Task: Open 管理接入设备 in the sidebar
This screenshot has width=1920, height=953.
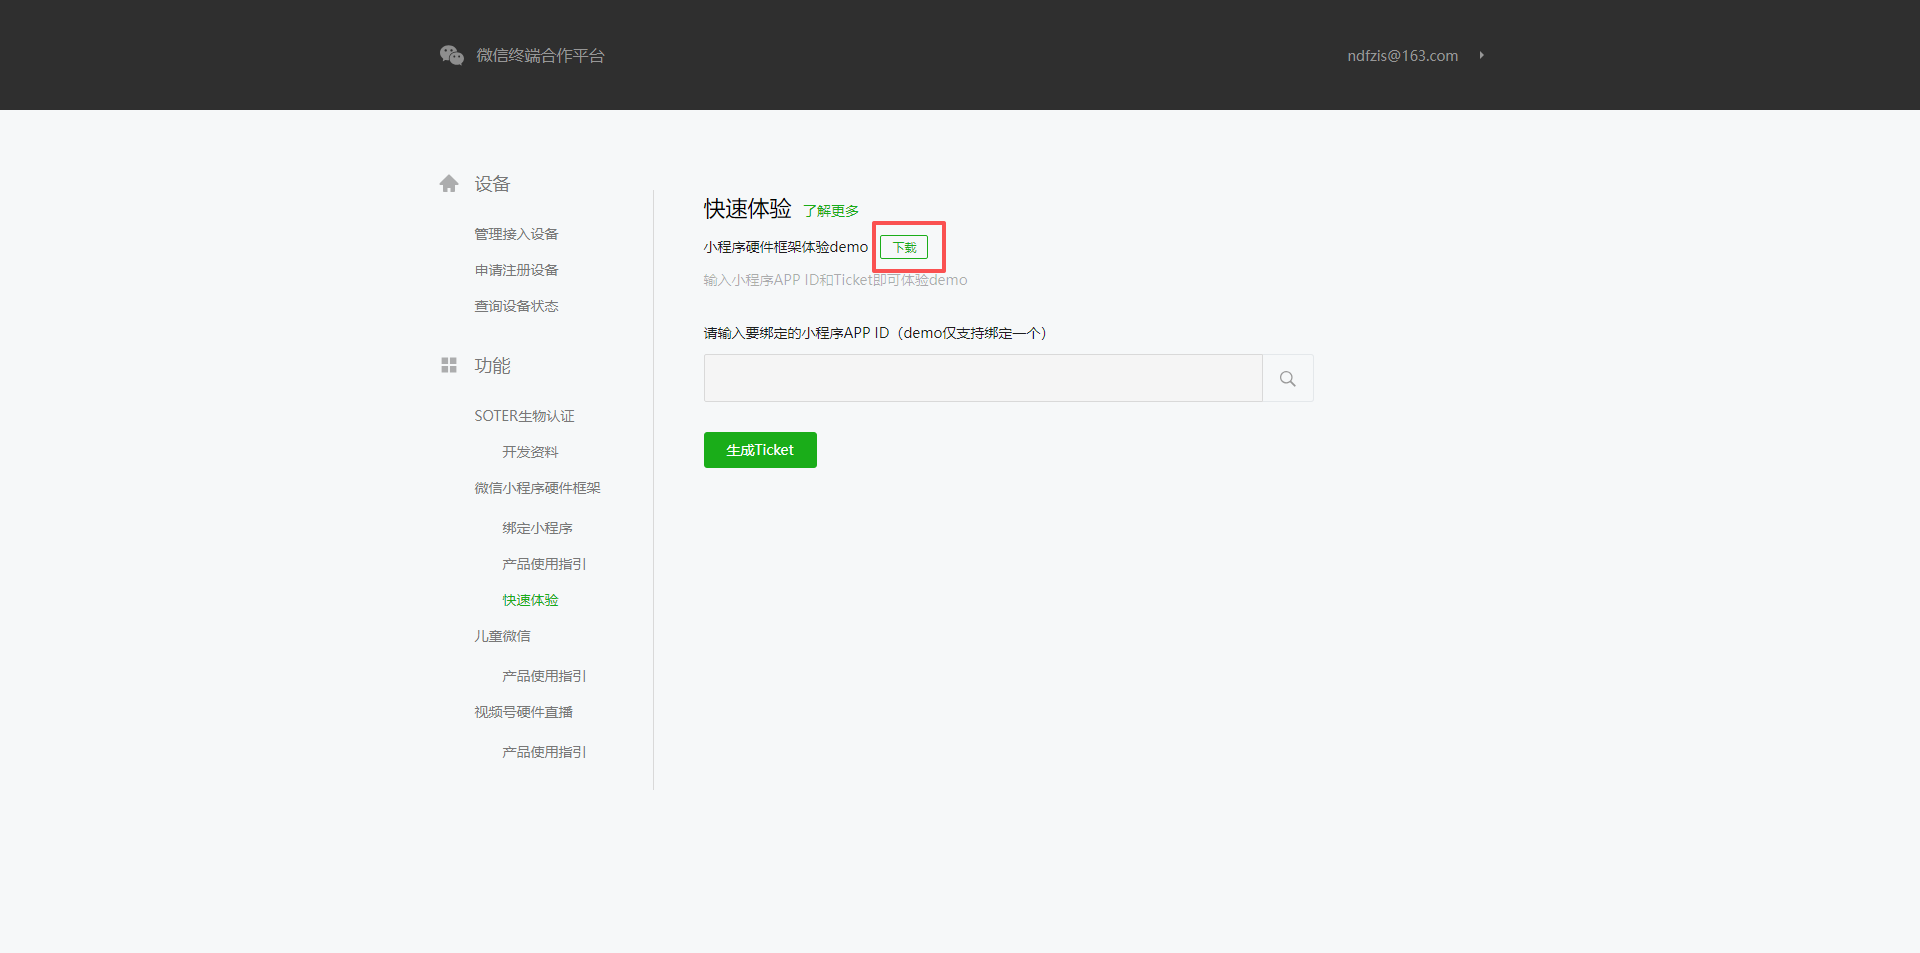Action: (516, 234)
